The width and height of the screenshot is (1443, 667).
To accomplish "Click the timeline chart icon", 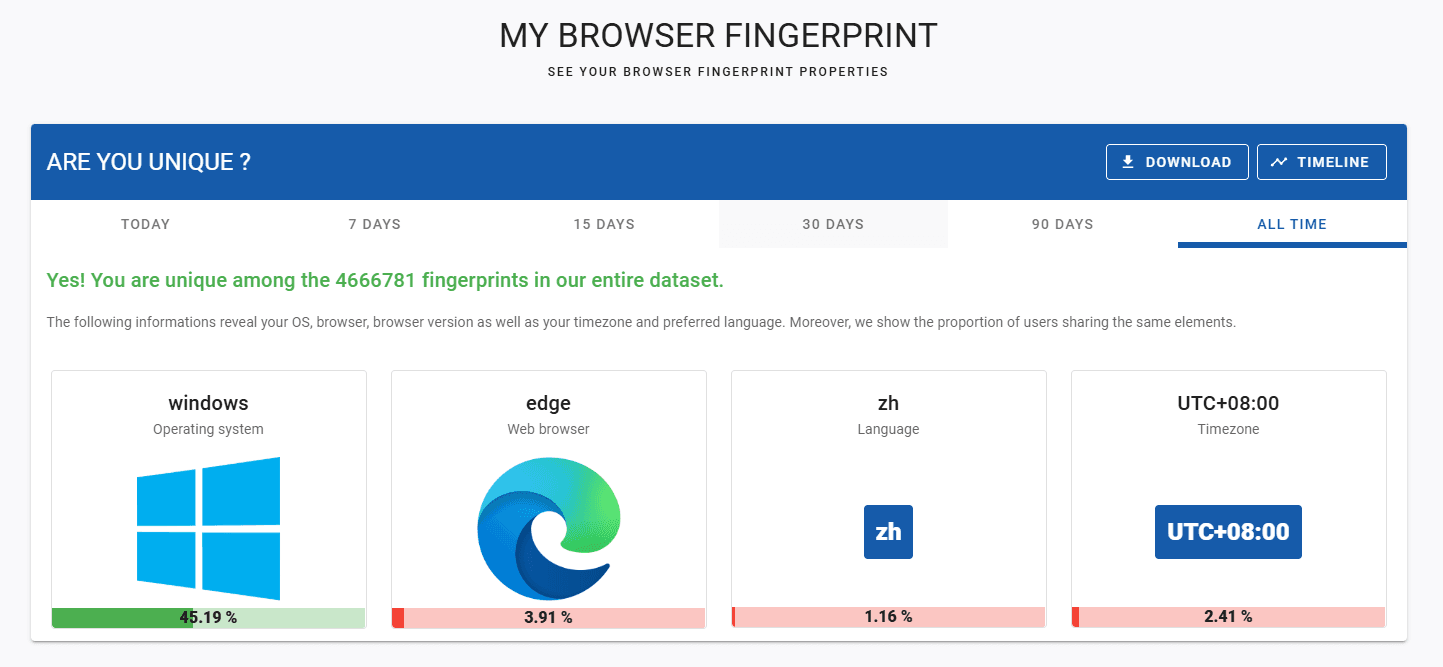I will 1279,162.
